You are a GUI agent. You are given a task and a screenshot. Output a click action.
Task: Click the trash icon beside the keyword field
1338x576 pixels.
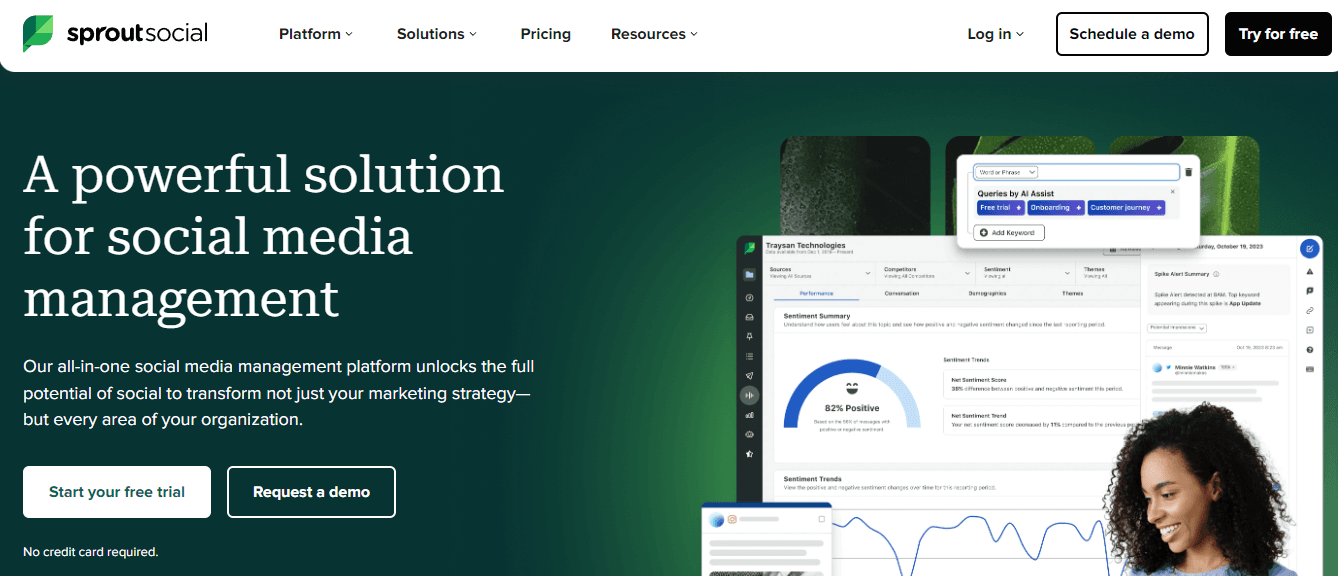[x=1189, y=171]
